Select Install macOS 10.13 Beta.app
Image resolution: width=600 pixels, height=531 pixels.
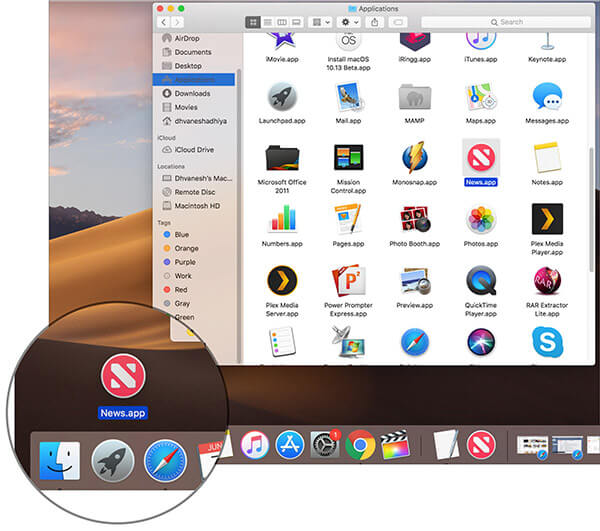click(x=348, y=42)
